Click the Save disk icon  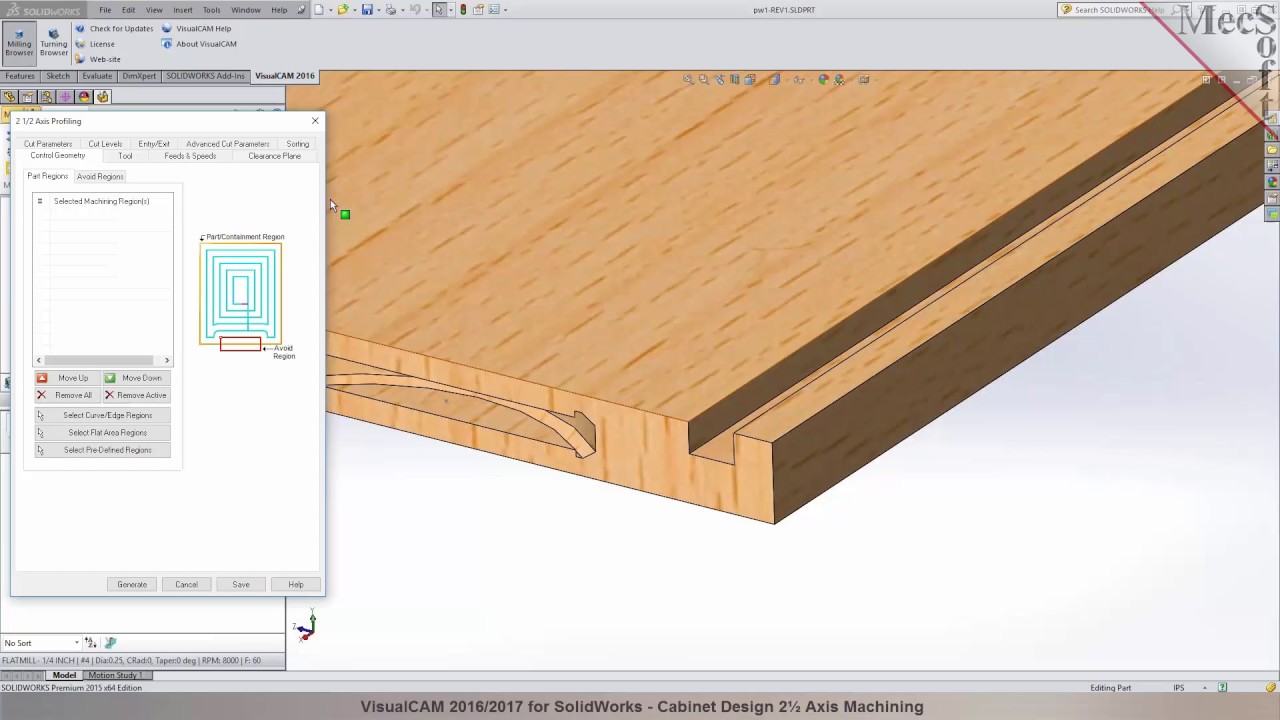pos(367,10)
